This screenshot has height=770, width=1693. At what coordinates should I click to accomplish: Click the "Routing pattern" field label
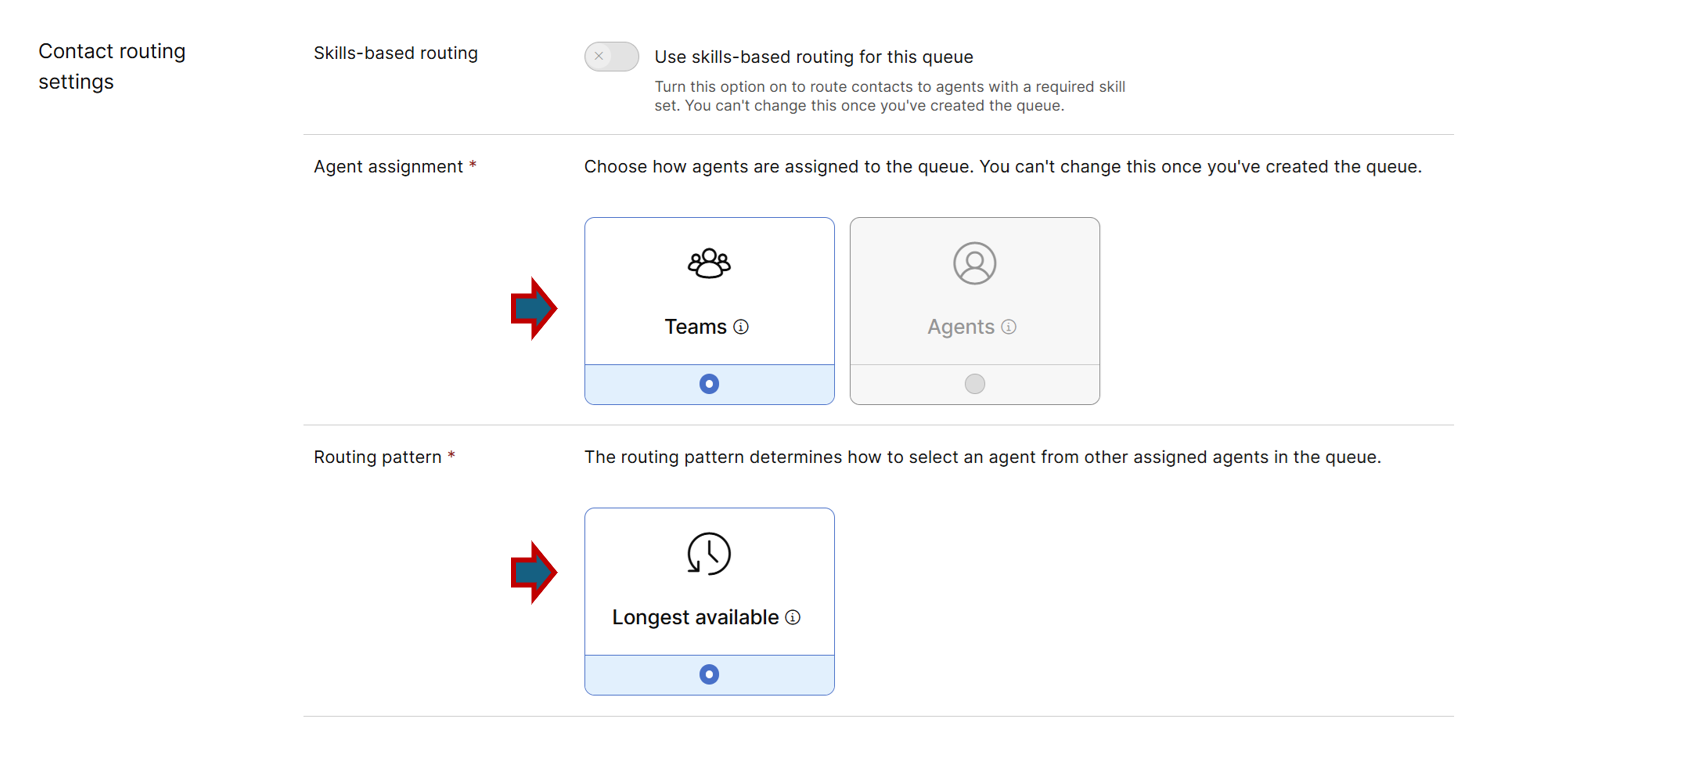377,457
